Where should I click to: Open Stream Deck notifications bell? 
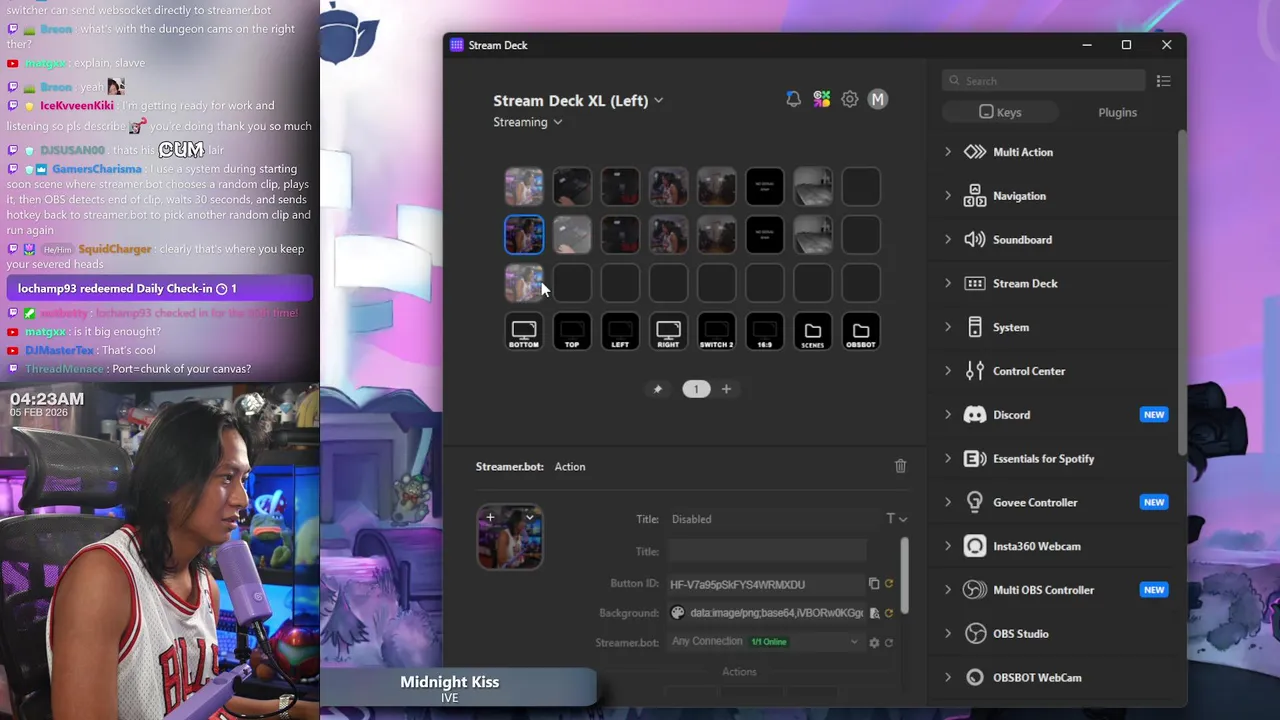793,99
